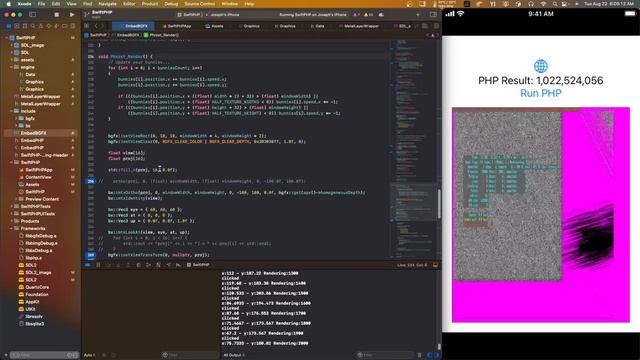Switch to the Data editor tab

[317, 26]
